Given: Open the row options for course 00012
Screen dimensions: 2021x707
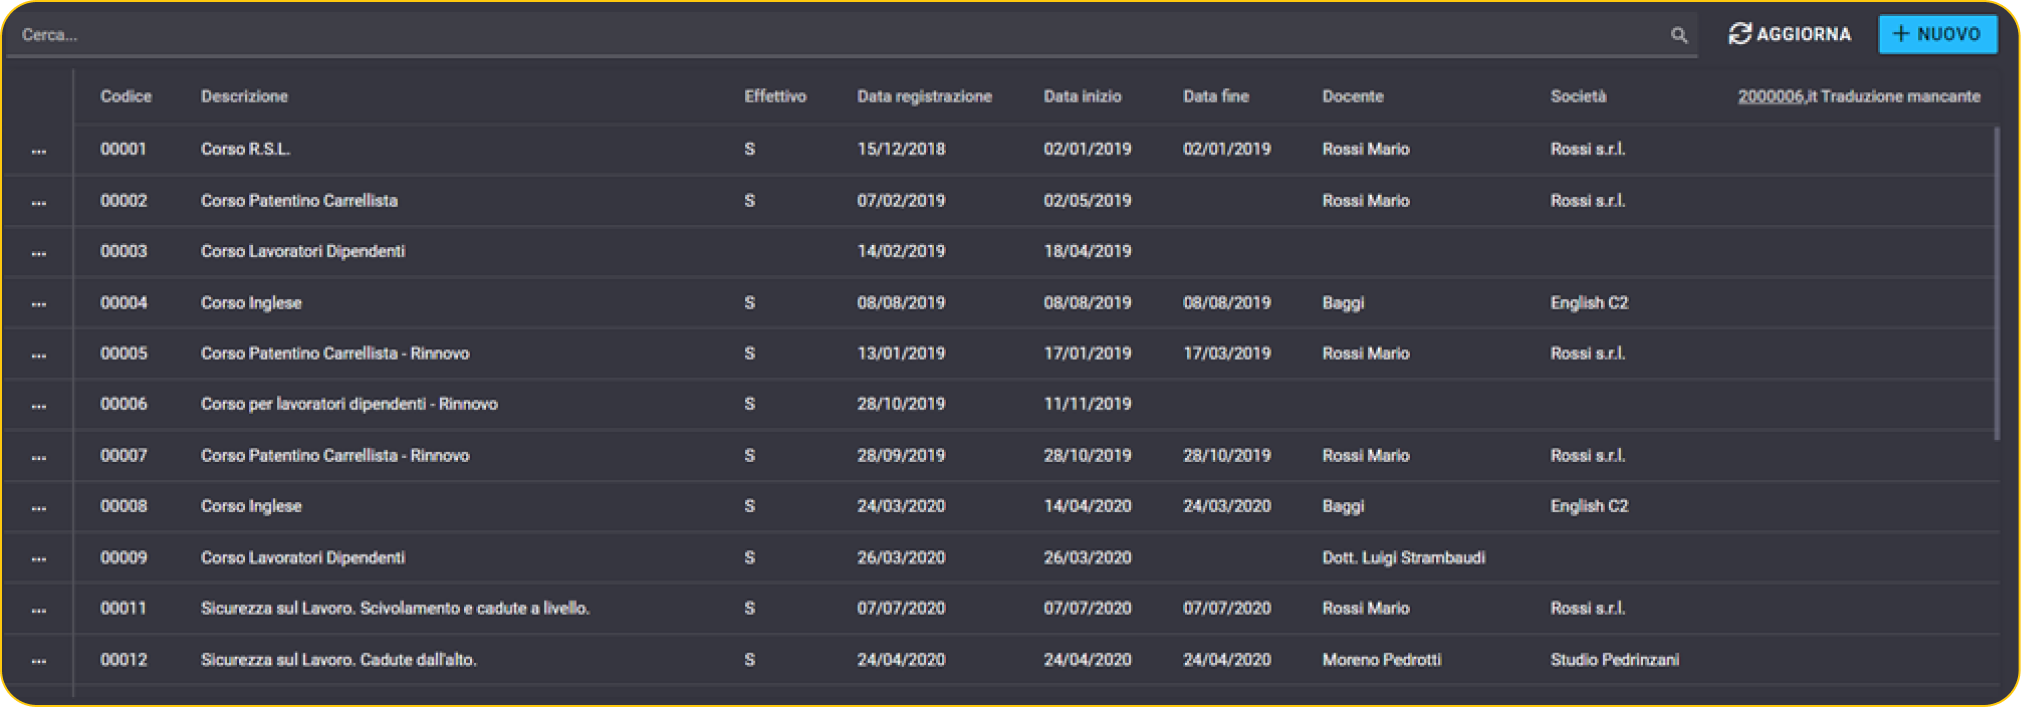Looking at the screenshot, I should point(39,661).
